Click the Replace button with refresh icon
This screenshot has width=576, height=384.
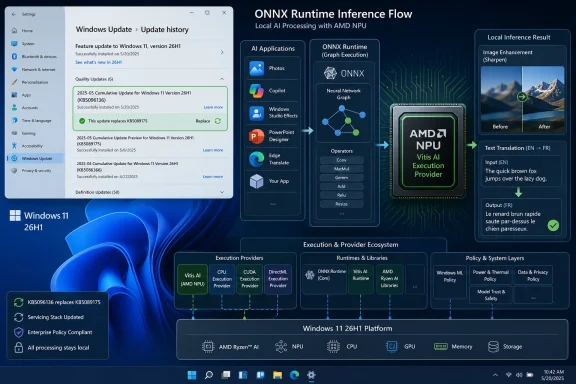tap(208, 121)
